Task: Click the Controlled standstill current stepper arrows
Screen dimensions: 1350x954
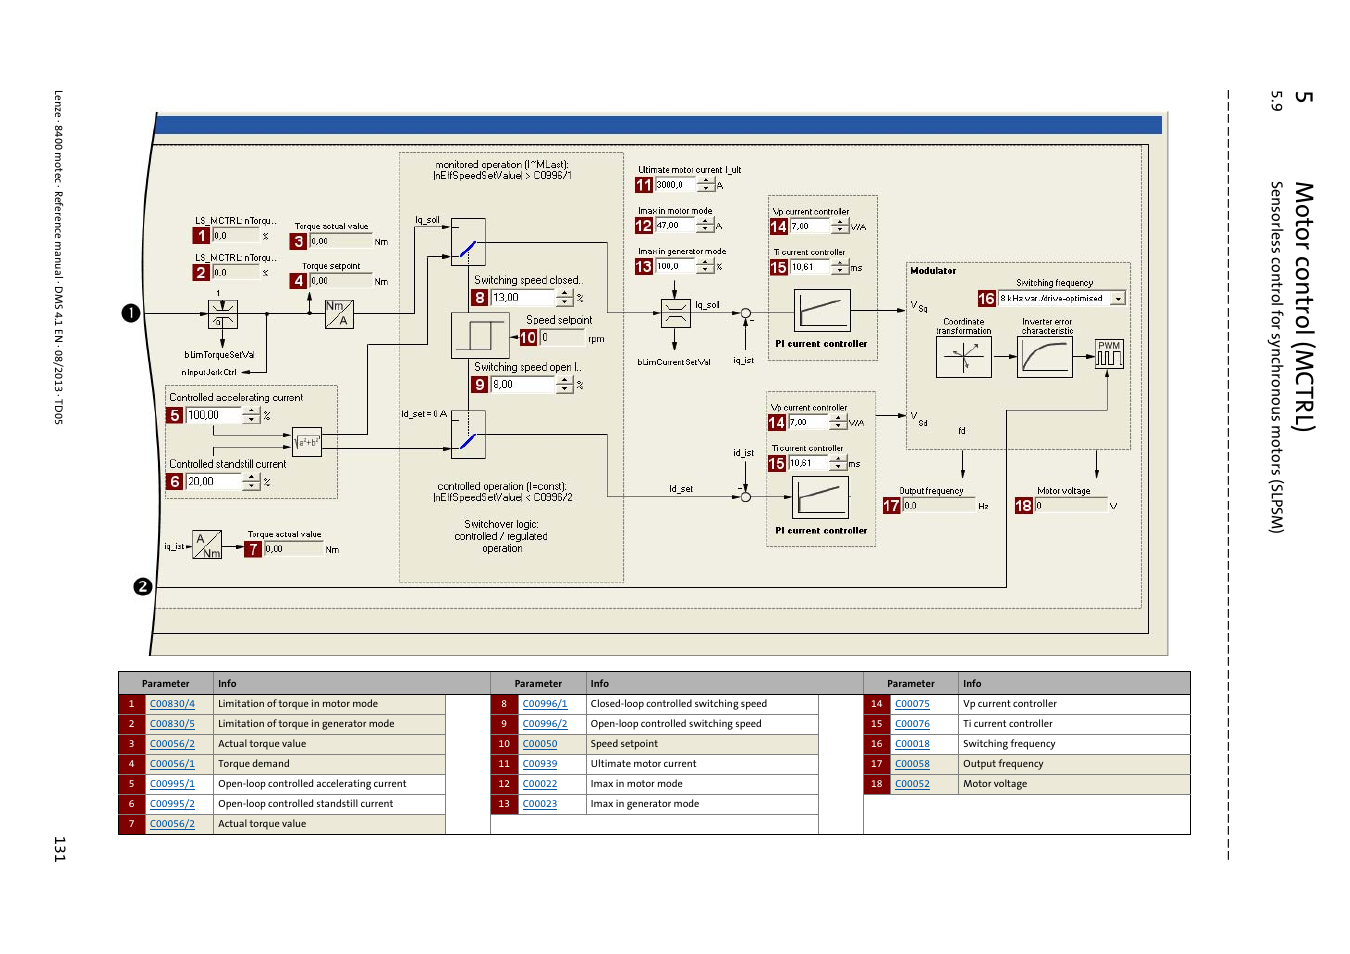Action: tap(251, 482)
